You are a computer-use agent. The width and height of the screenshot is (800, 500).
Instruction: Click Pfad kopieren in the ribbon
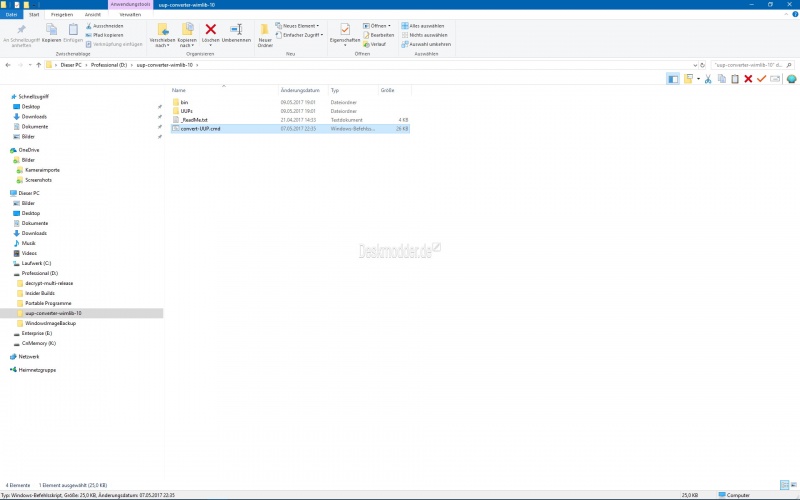tap(105, 35)
